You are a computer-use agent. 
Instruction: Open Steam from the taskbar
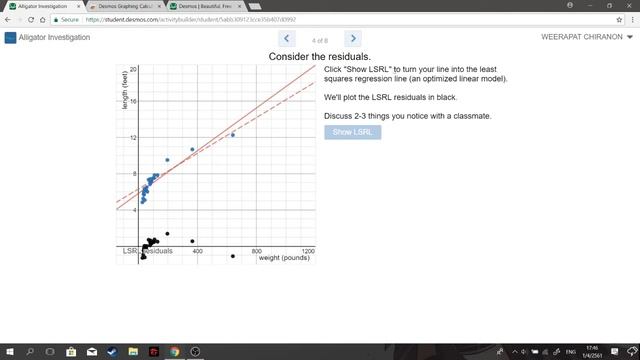coord(112,351)
